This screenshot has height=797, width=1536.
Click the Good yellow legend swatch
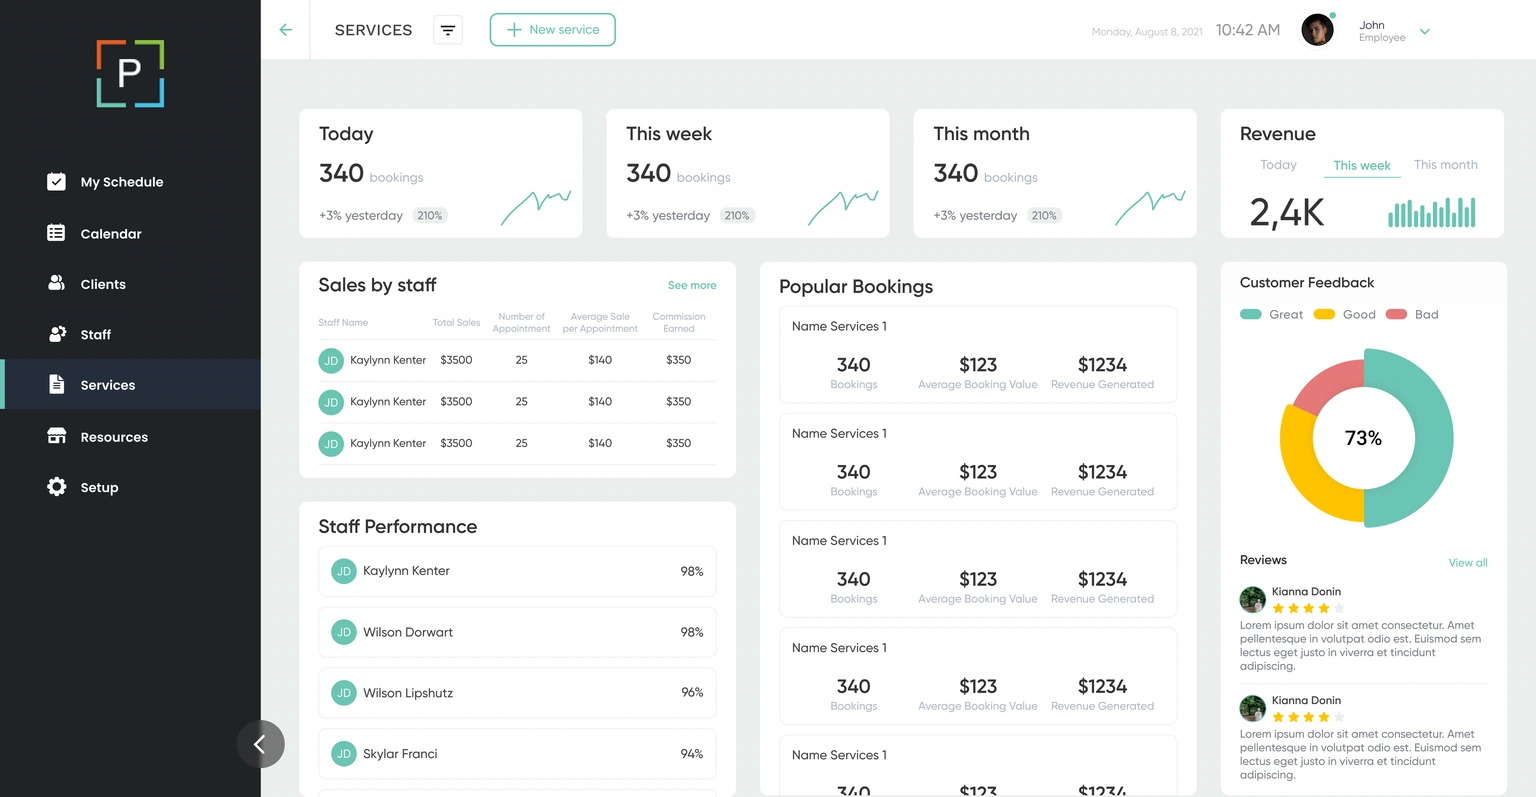point(1324,314)
